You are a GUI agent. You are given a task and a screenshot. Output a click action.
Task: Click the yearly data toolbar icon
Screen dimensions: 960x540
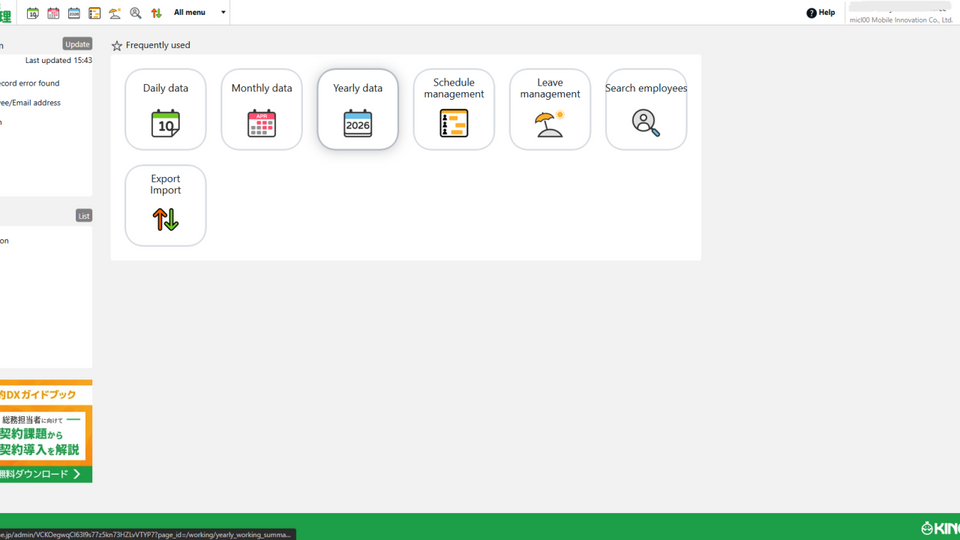pyautogui.click(x=74, y=13)
